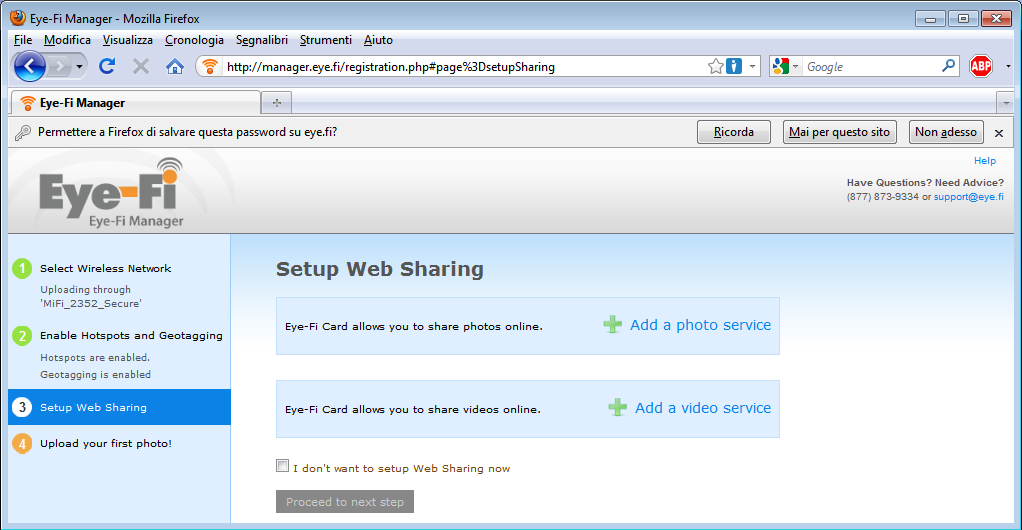Select step 1 Select Wireless Network
The height and width of the screenshot is (530, 1022).
pos(105,268)
